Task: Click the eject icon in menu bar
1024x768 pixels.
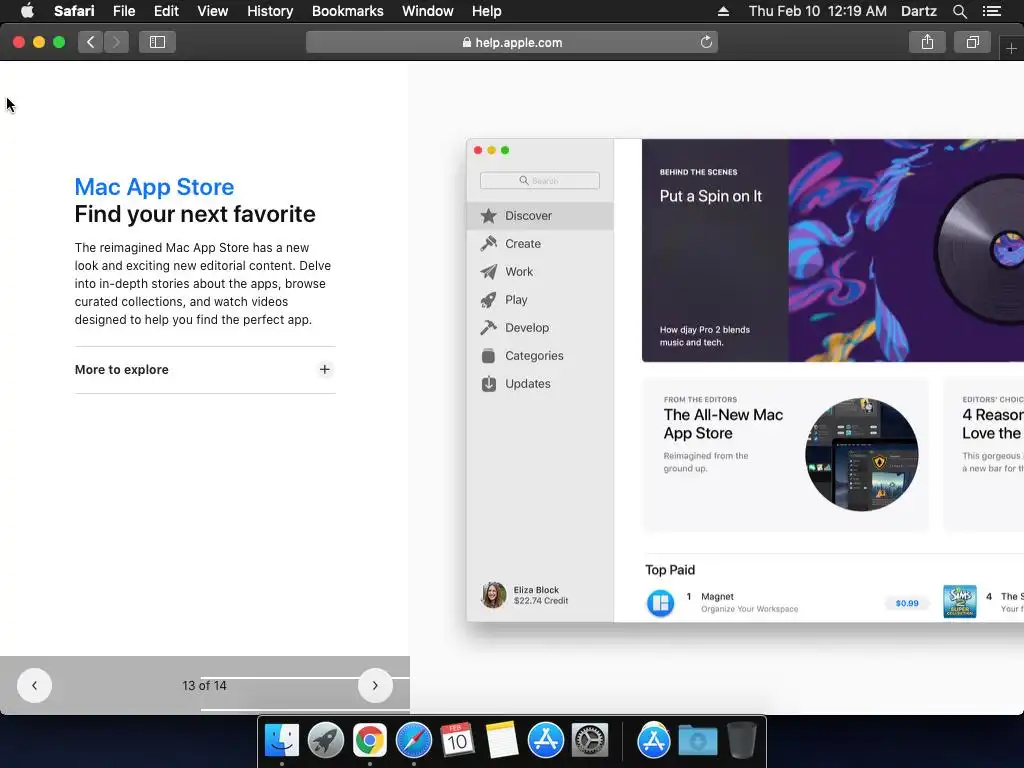Action: click(x=723, y=11)
